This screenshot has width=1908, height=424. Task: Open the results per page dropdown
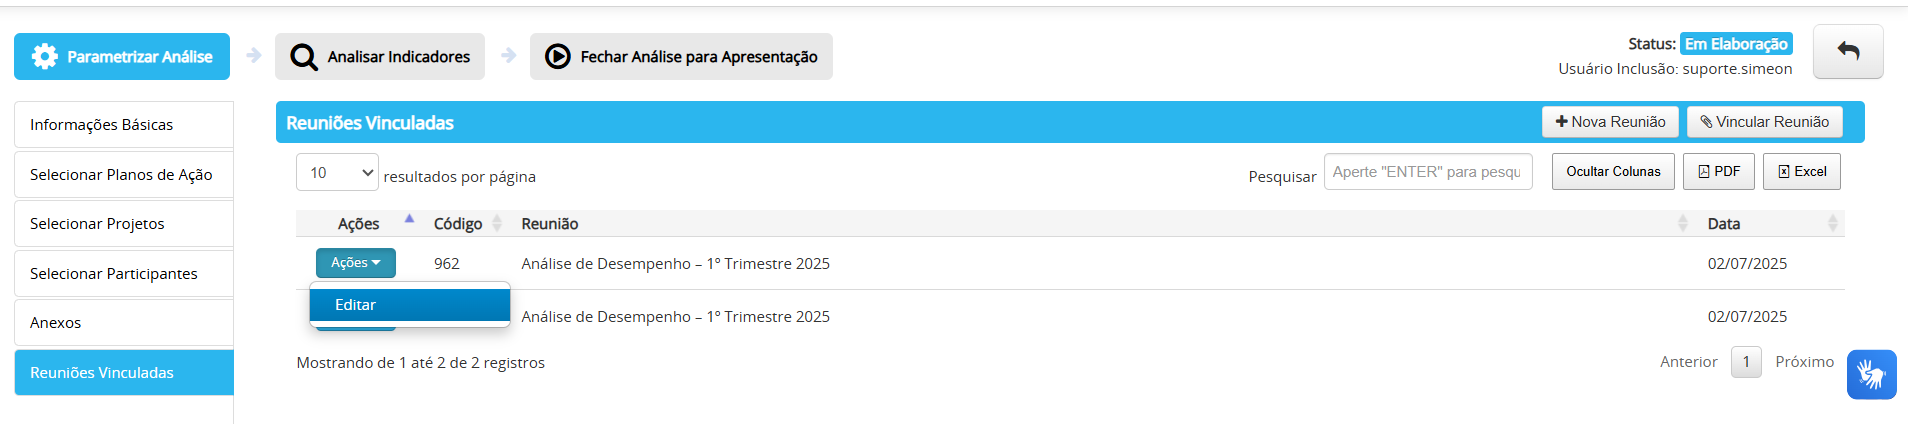[337, 172]
